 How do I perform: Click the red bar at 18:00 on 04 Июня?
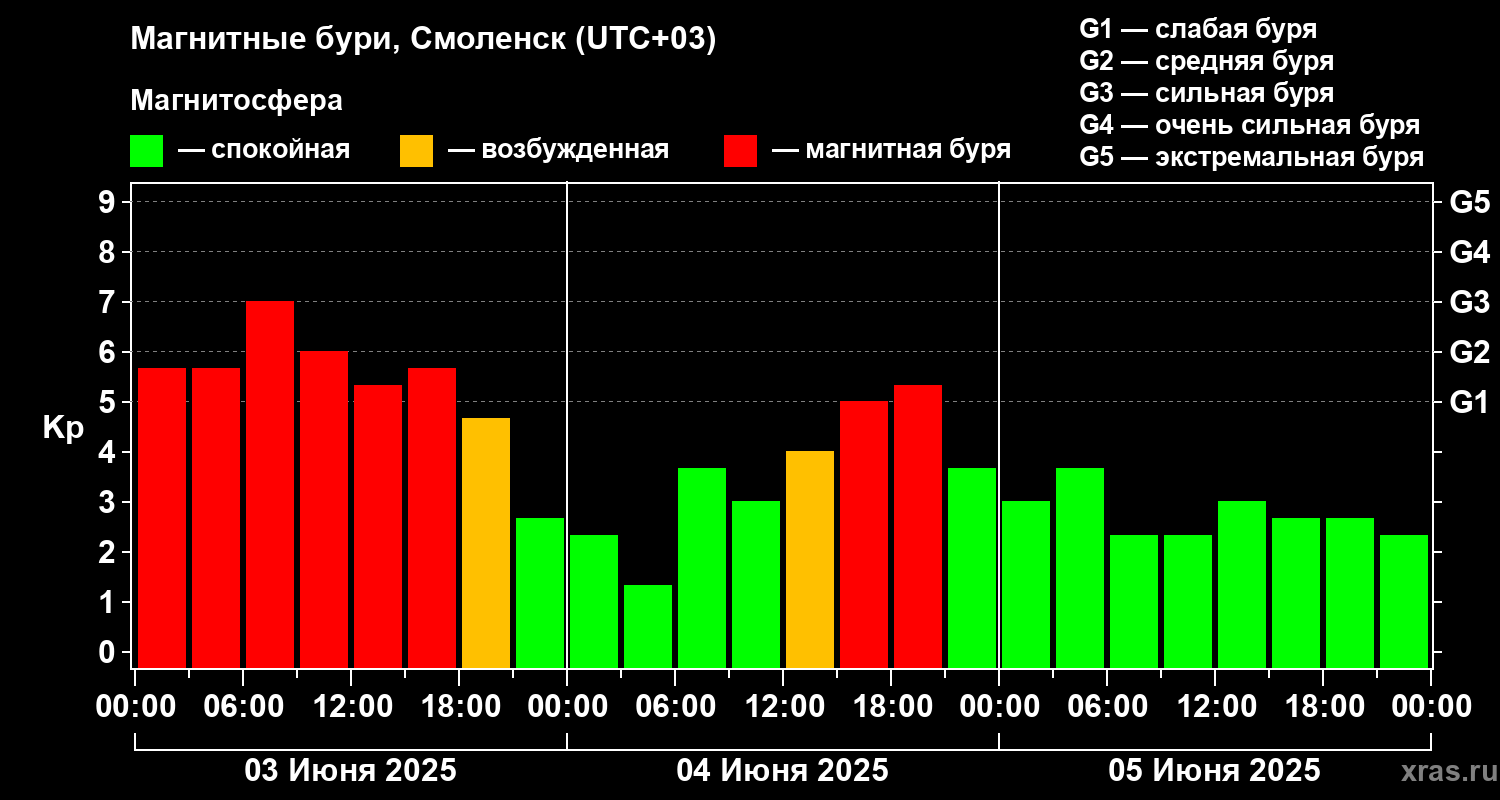[918, 526]
